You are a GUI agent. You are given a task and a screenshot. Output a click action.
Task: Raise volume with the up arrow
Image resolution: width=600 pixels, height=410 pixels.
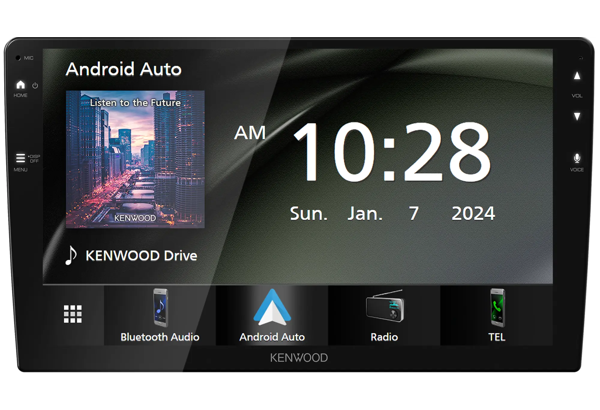tap(577, 76)
